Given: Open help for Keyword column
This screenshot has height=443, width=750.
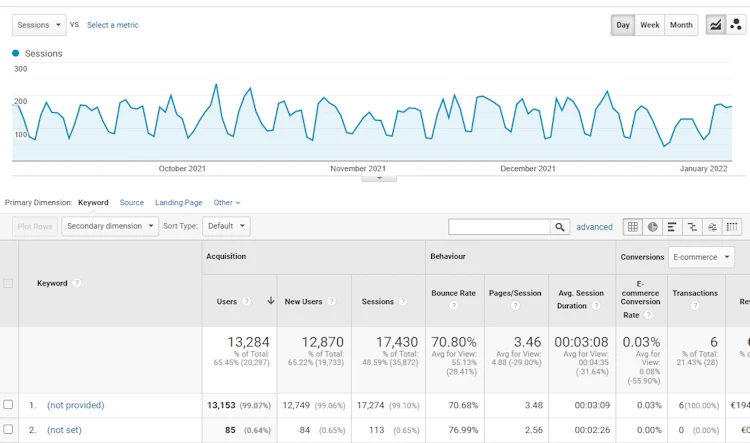Looking at the screenshot, I should pyautogui.click(x=77, y=283).
